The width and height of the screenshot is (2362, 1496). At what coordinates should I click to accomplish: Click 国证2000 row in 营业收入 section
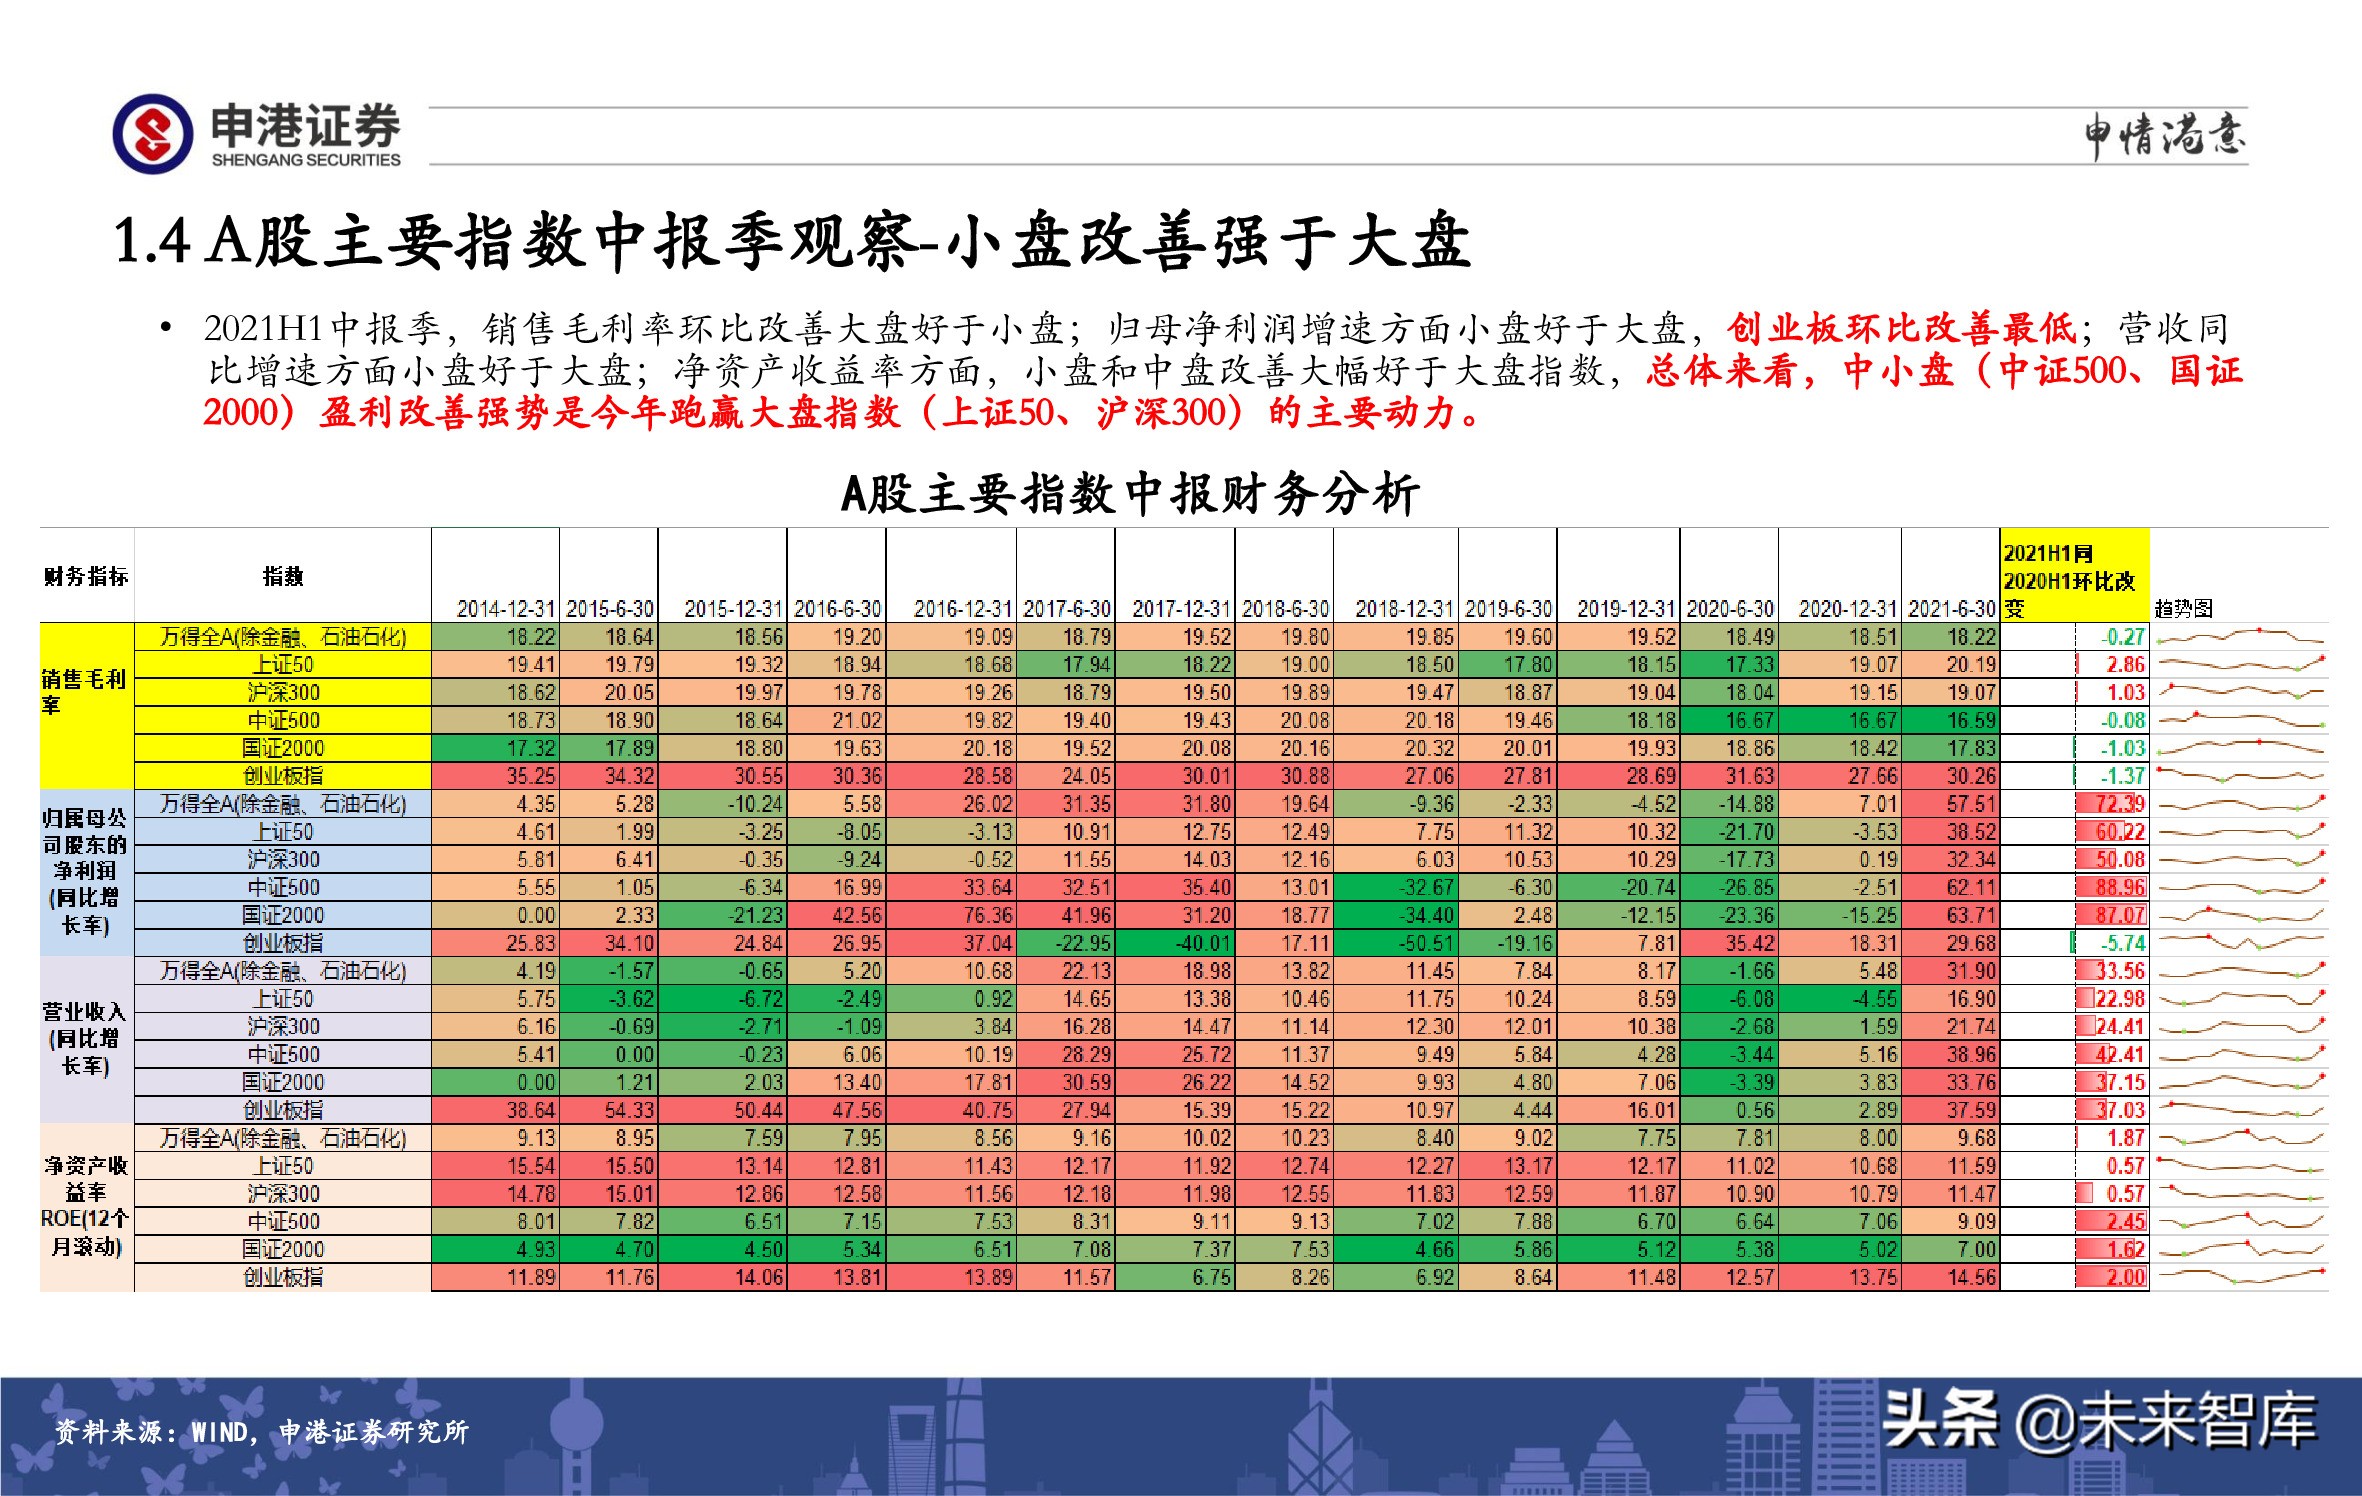283,1082
